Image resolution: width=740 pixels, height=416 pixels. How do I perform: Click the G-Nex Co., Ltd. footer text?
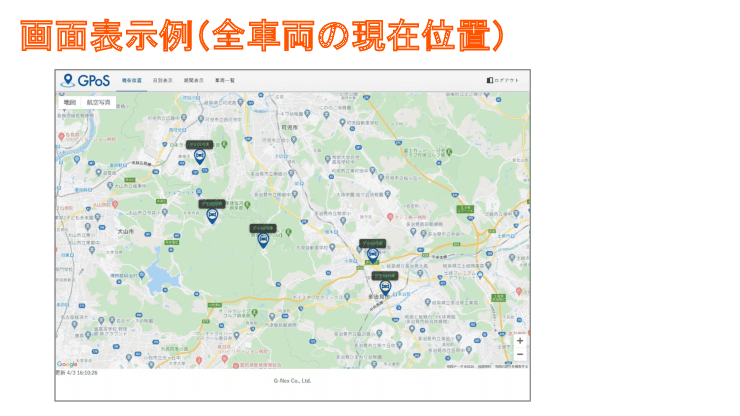tap(292, 381)
